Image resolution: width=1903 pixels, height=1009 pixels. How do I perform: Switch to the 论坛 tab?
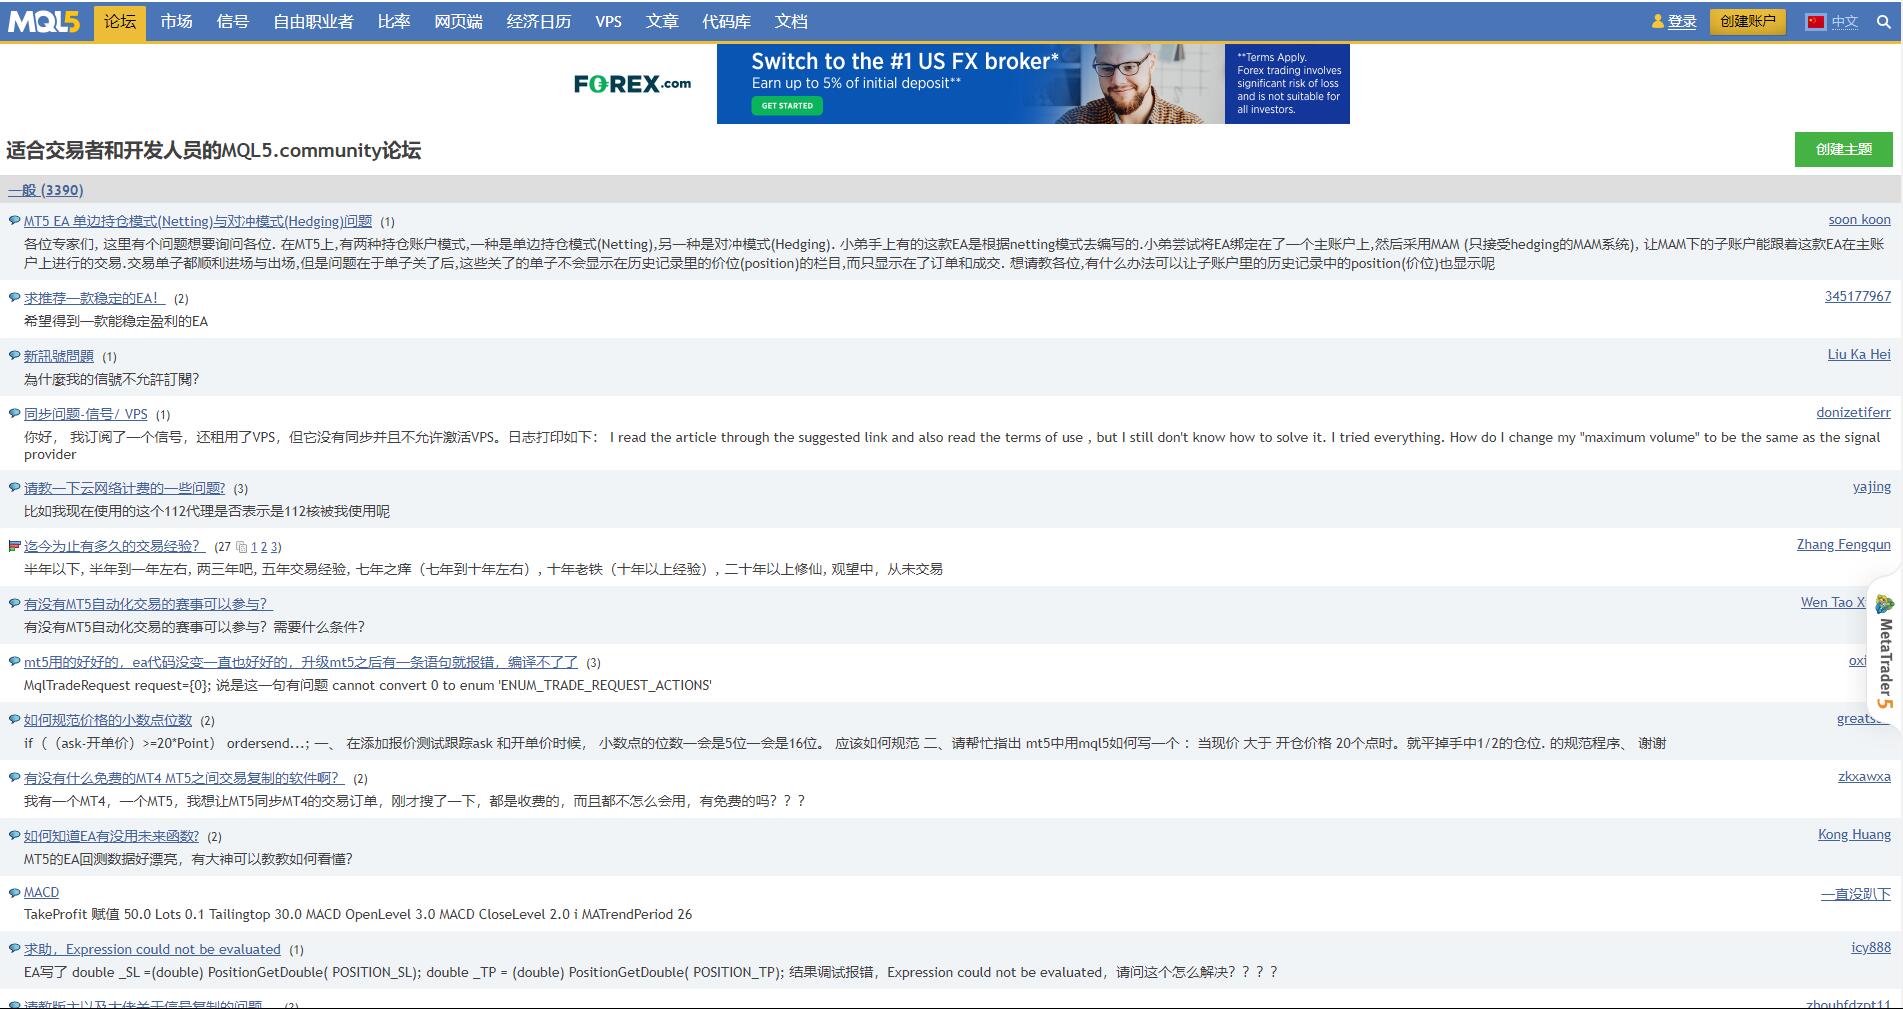(120, 22)
